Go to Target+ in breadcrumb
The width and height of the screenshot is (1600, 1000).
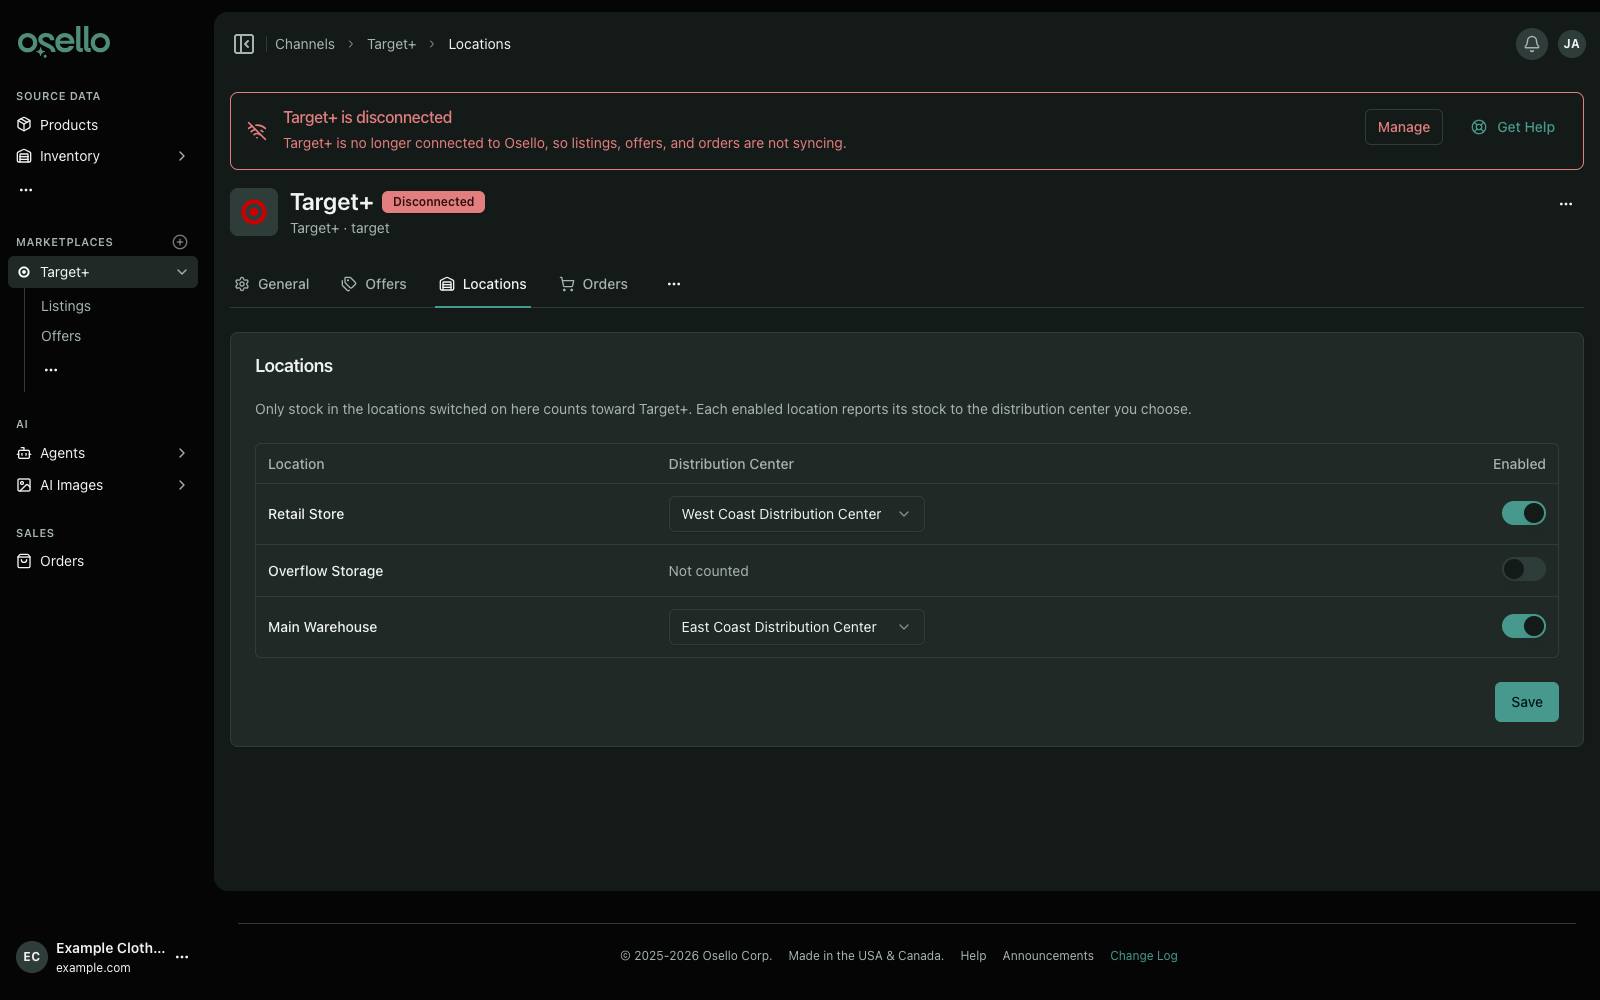(391, 44)
